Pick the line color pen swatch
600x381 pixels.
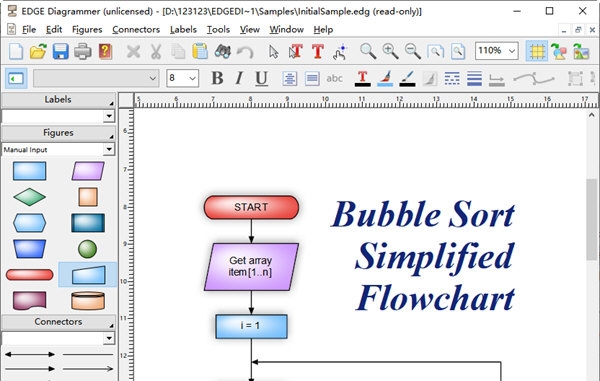[407, 78]
